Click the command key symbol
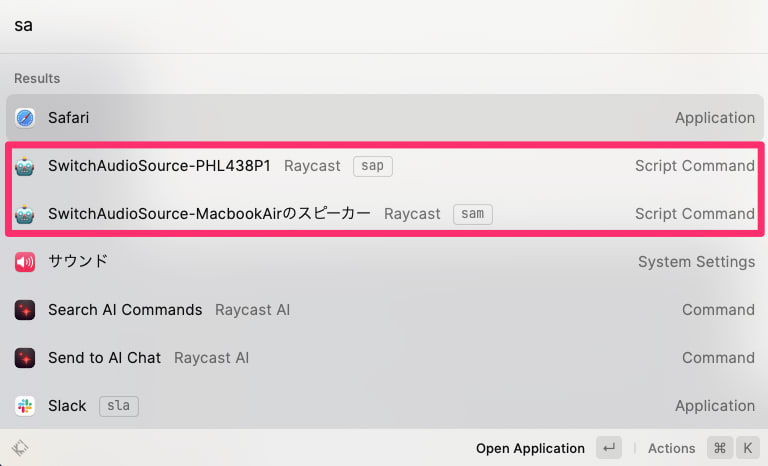The image size is (768, 466). [720, 448]
